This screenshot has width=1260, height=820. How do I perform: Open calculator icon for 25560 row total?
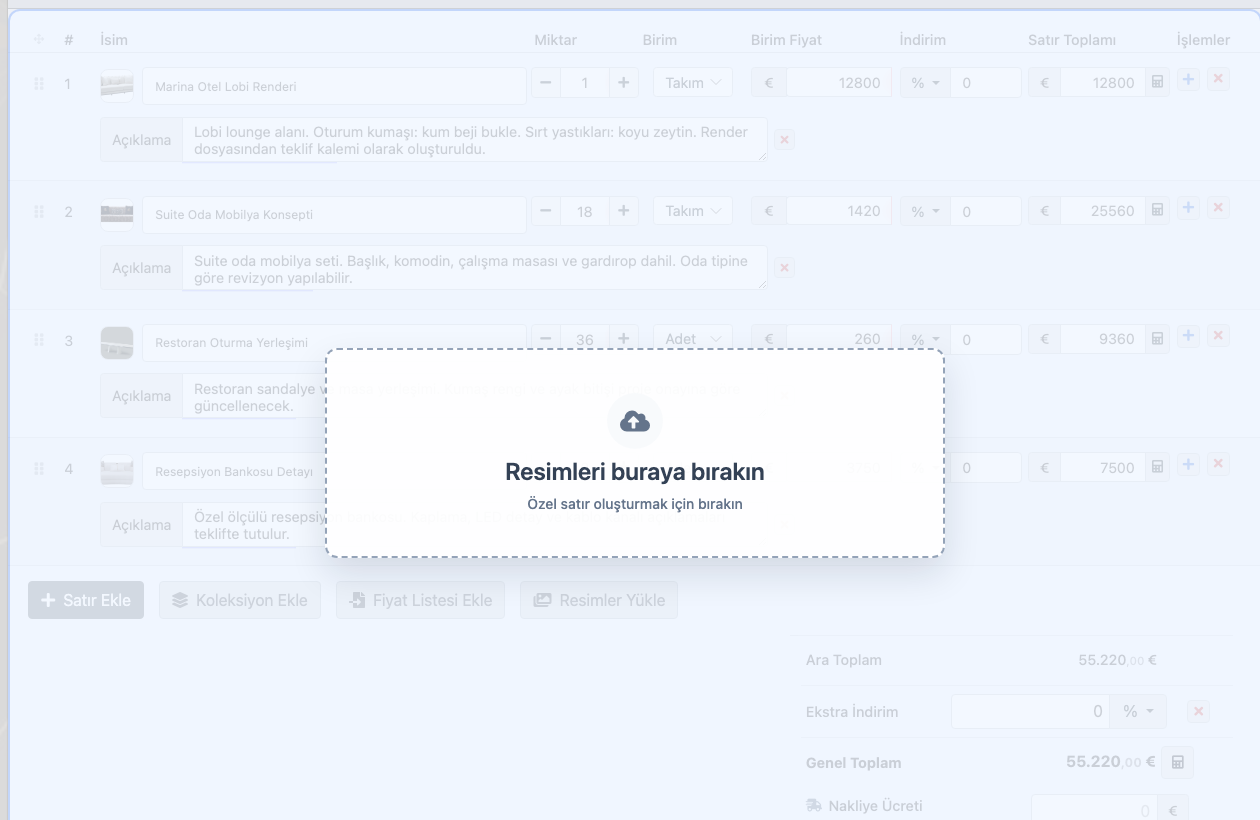tap(1157, 210)
